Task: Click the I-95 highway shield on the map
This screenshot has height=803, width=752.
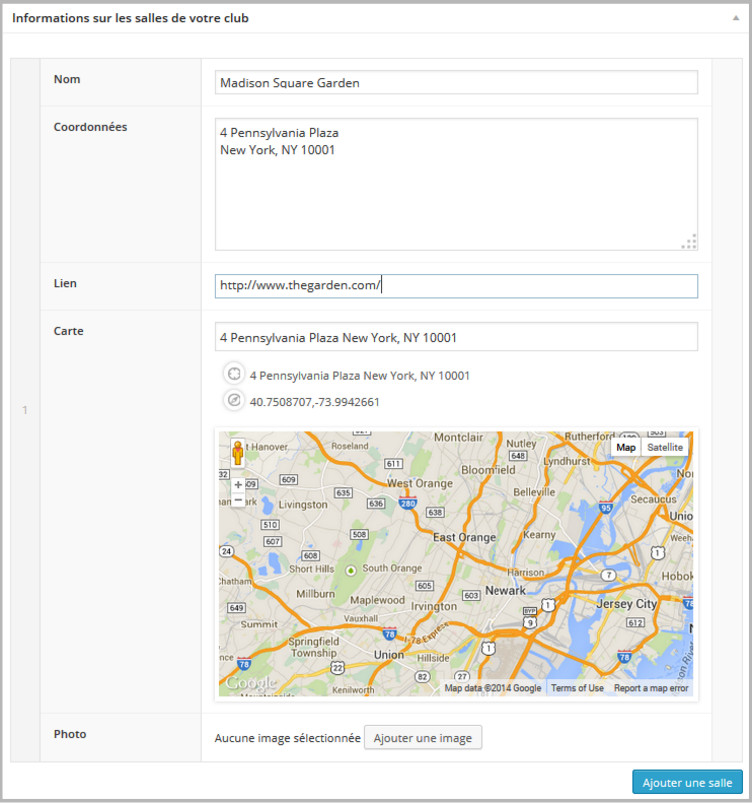Action: tap(606, 508)
